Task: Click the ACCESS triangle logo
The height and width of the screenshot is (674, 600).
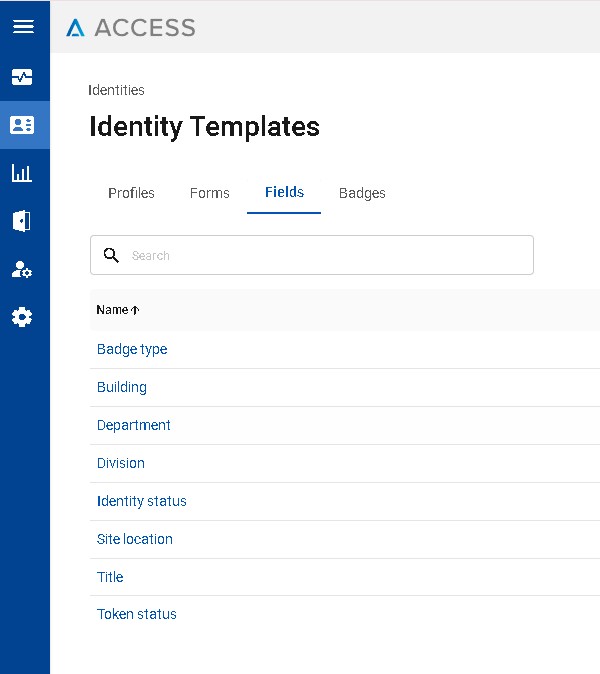Action: click(75, 28)
